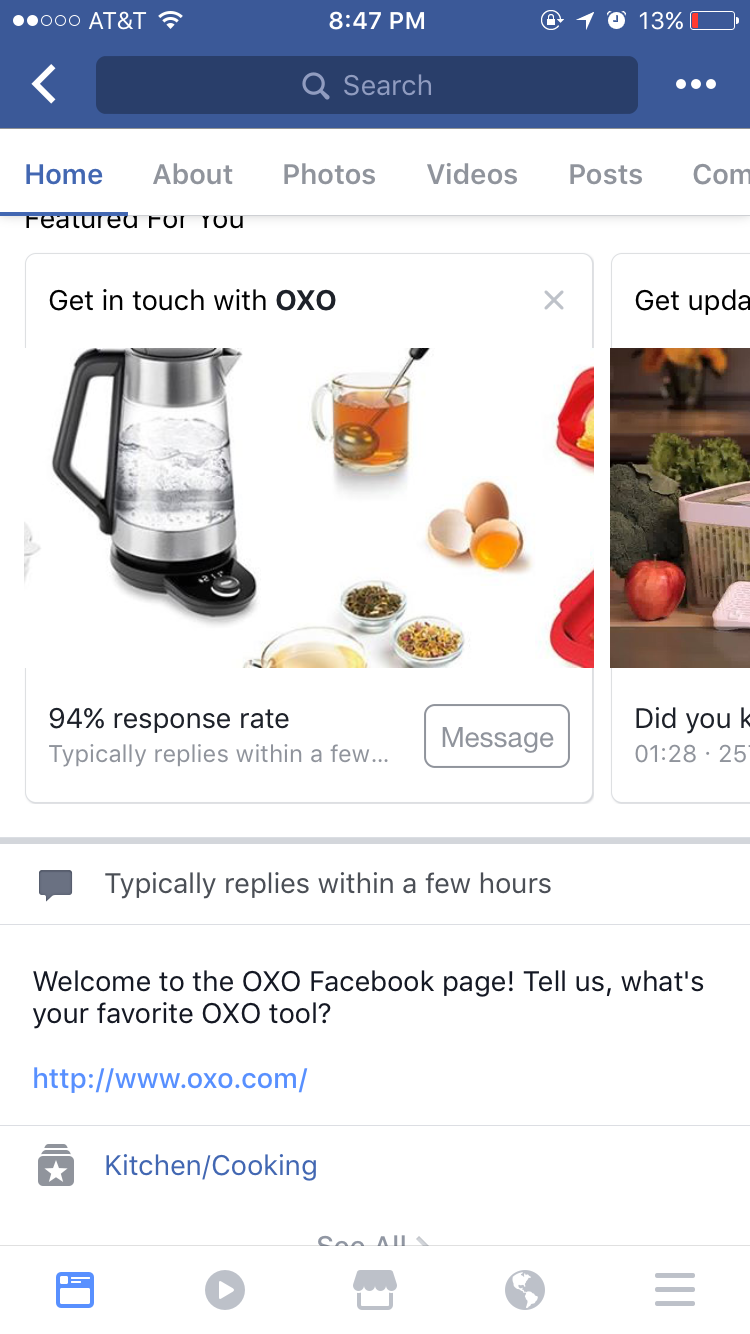Open the Notifications globe icon
The image size is (750, 1334).
pyautogui.click(x=525, y=1290)
